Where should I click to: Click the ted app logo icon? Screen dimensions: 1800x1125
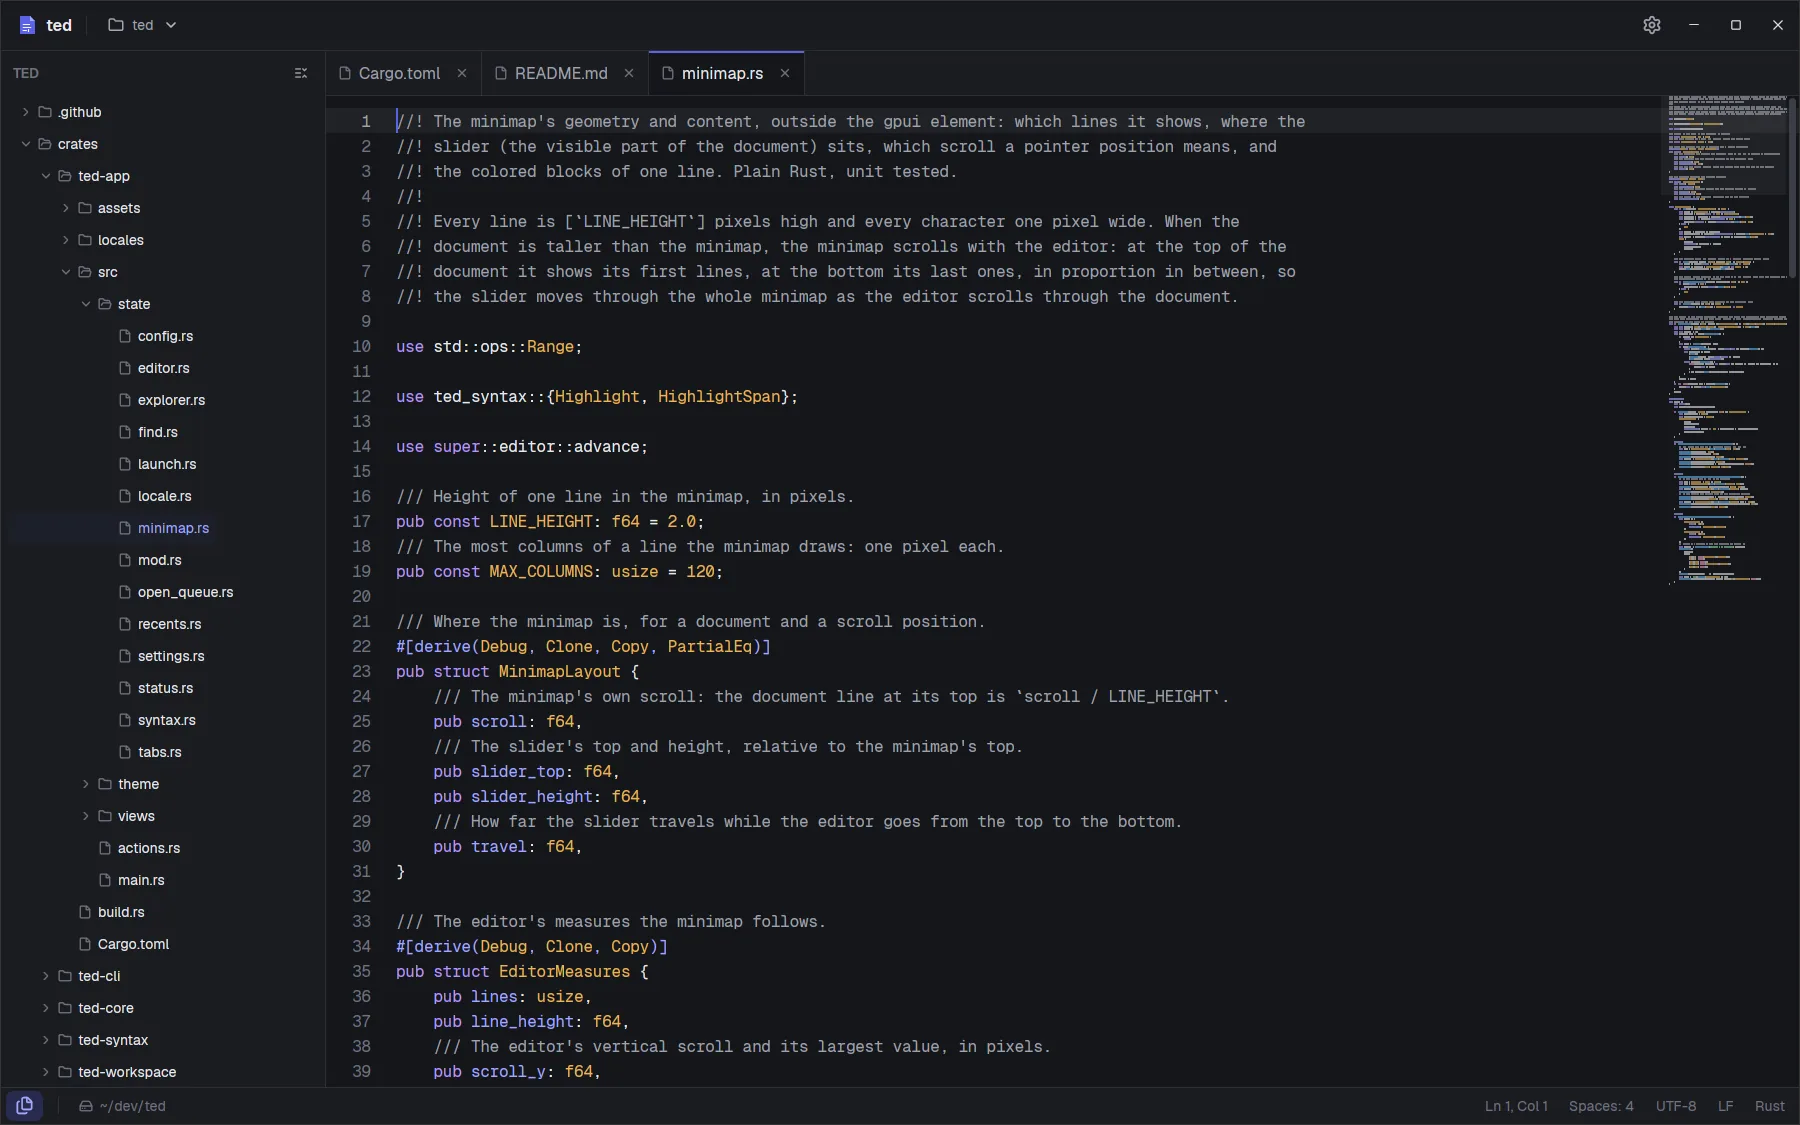[x=27, y=25]
